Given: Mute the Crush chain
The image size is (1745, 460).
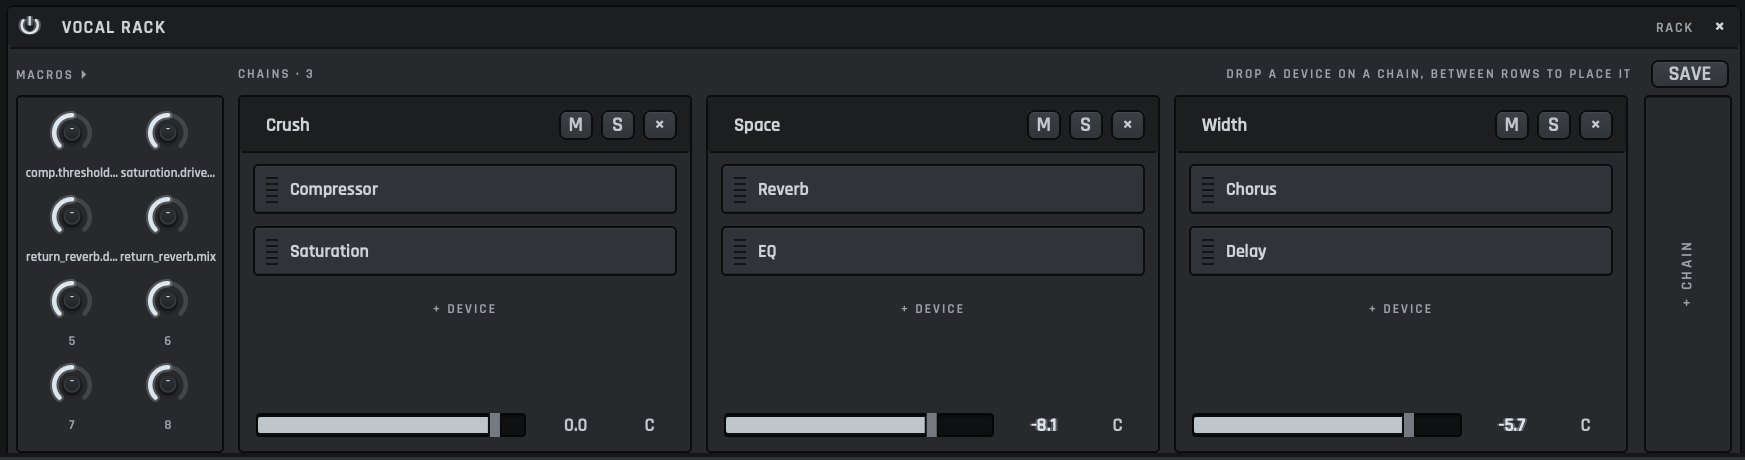Looking at the screenshot, I should (x=575, y=125).
